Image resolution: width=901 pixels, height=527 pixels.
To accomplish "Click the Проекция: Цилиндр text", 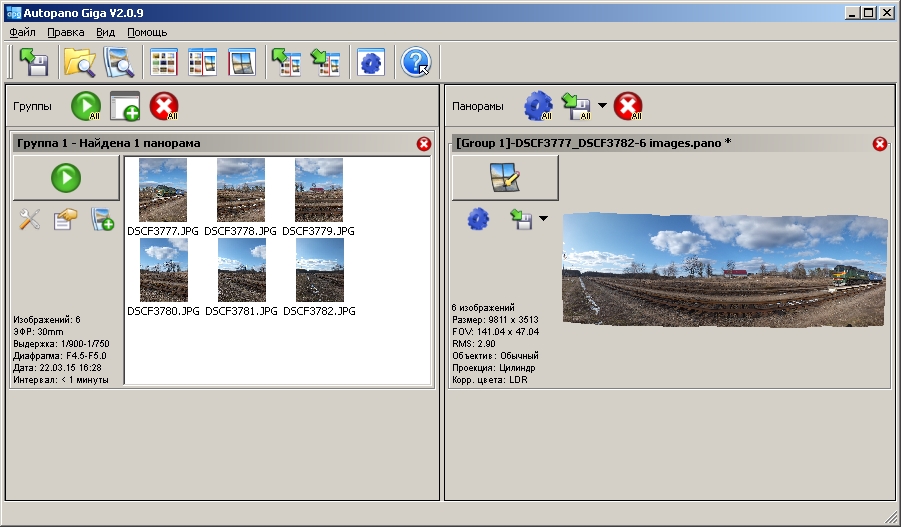I will point(494,368).
